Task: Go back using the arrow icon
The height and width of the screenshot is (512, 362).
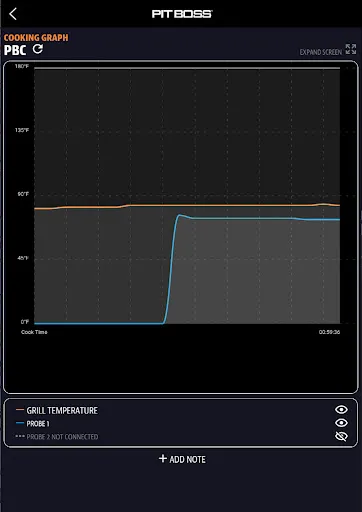Action: 13,14
